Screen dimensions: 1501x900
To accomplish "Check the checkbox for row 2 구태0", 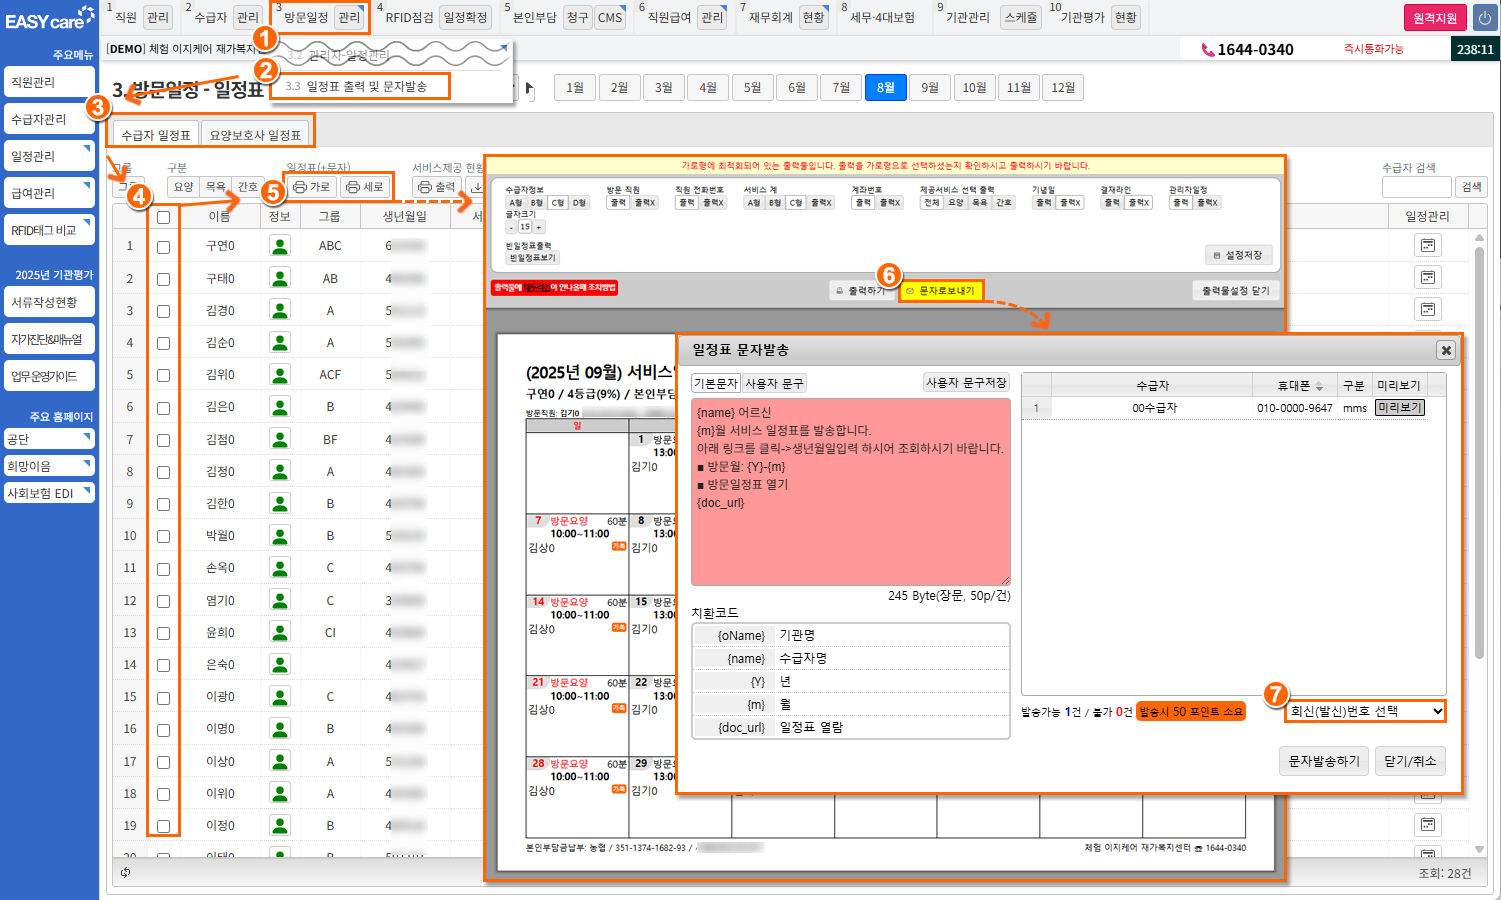I will tap(163, 279).
